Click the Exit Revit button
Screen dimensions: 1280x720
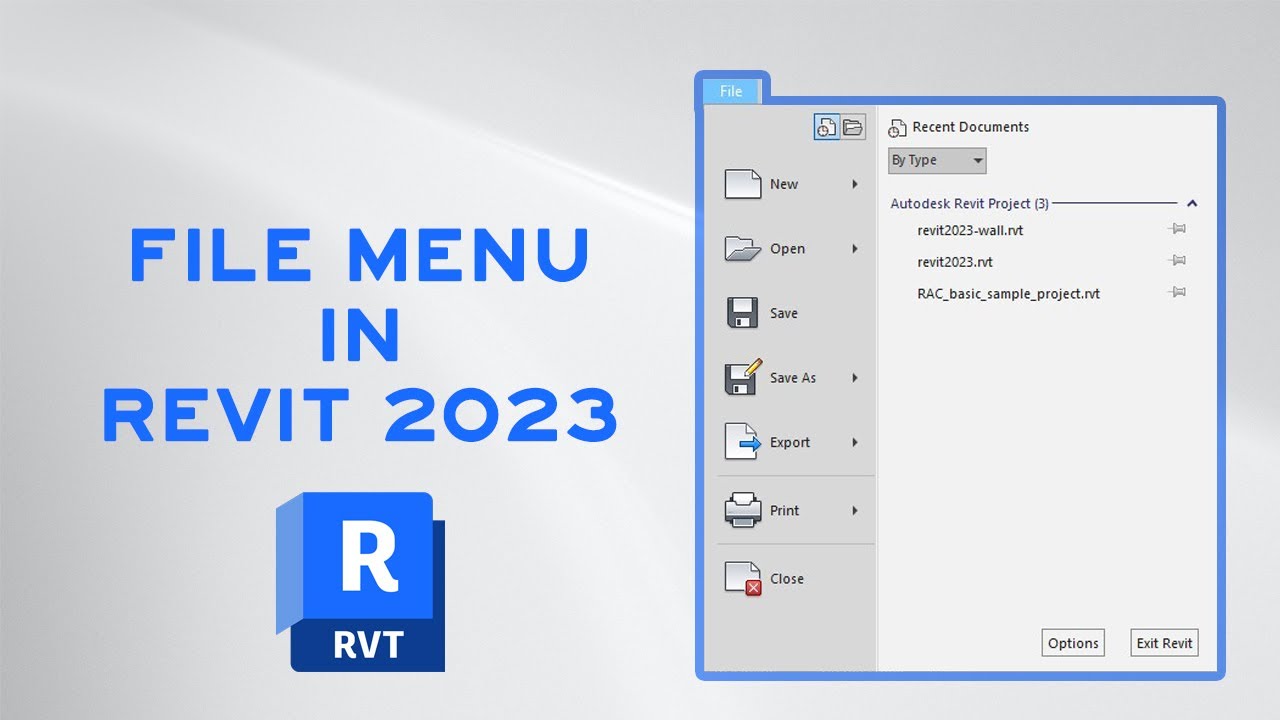(x=1164, y=643)
